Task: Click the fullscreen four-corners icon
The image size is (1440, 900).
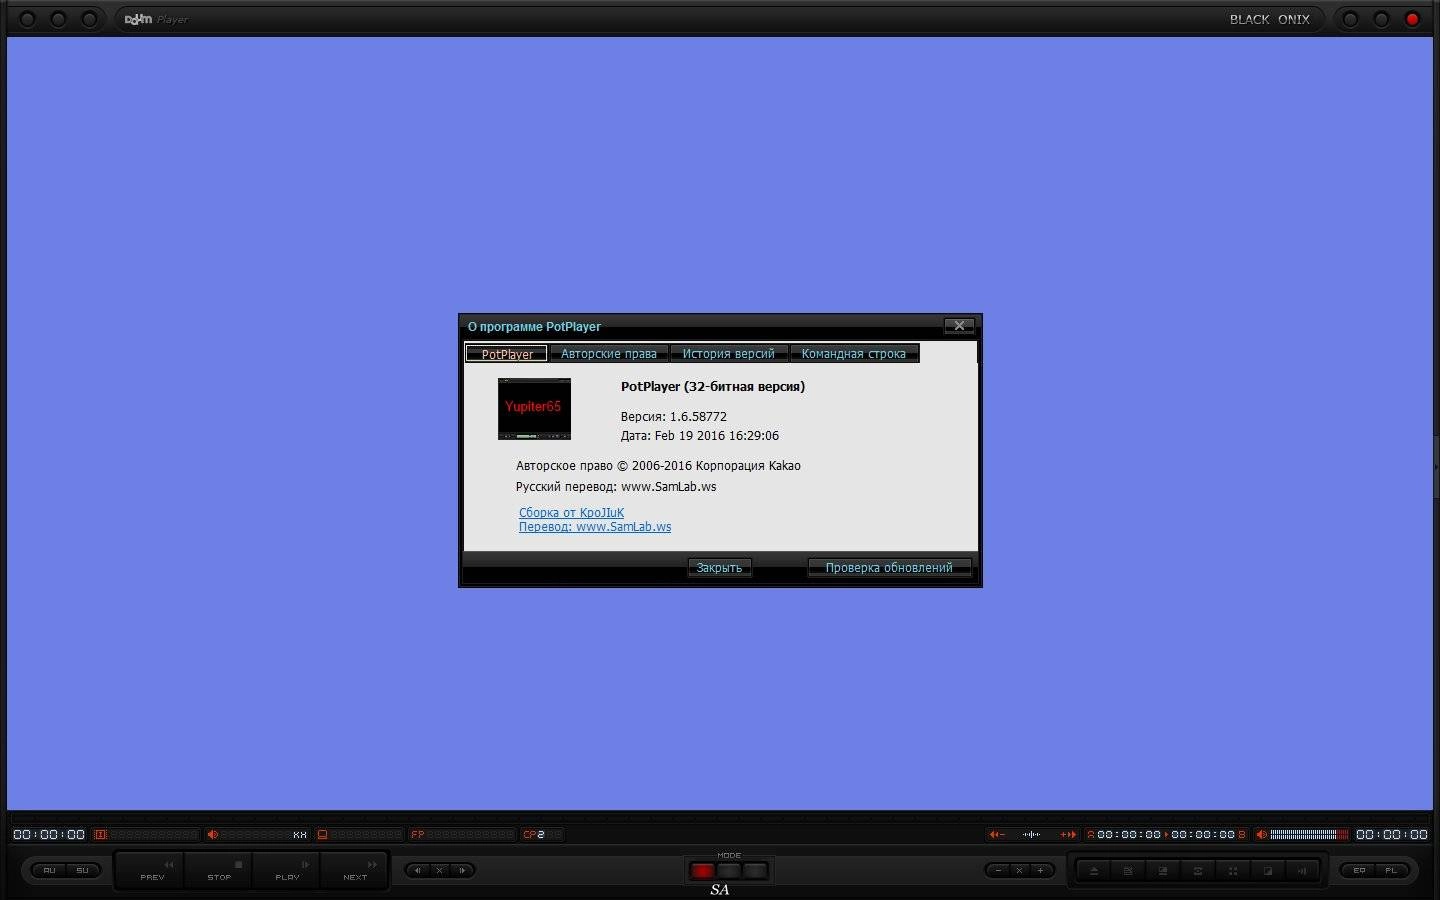Action: click(x=1233, y=871)
